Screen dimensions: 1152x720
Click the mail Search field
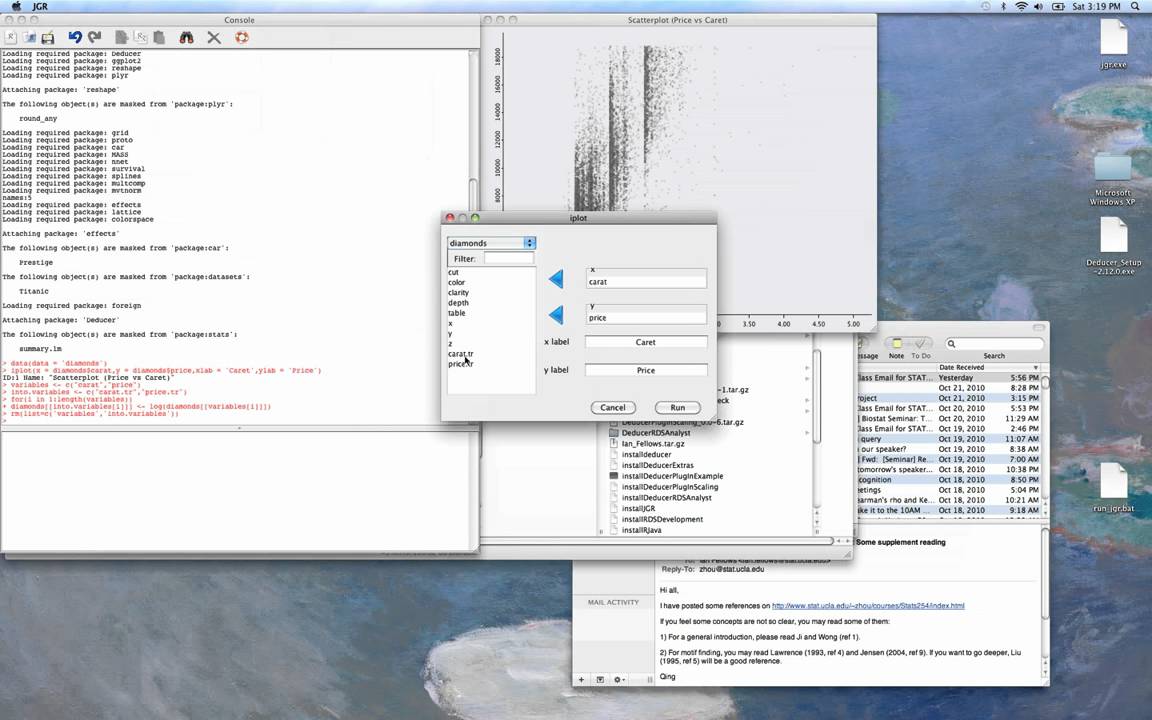pyautogui.click(x=994, y=343)
